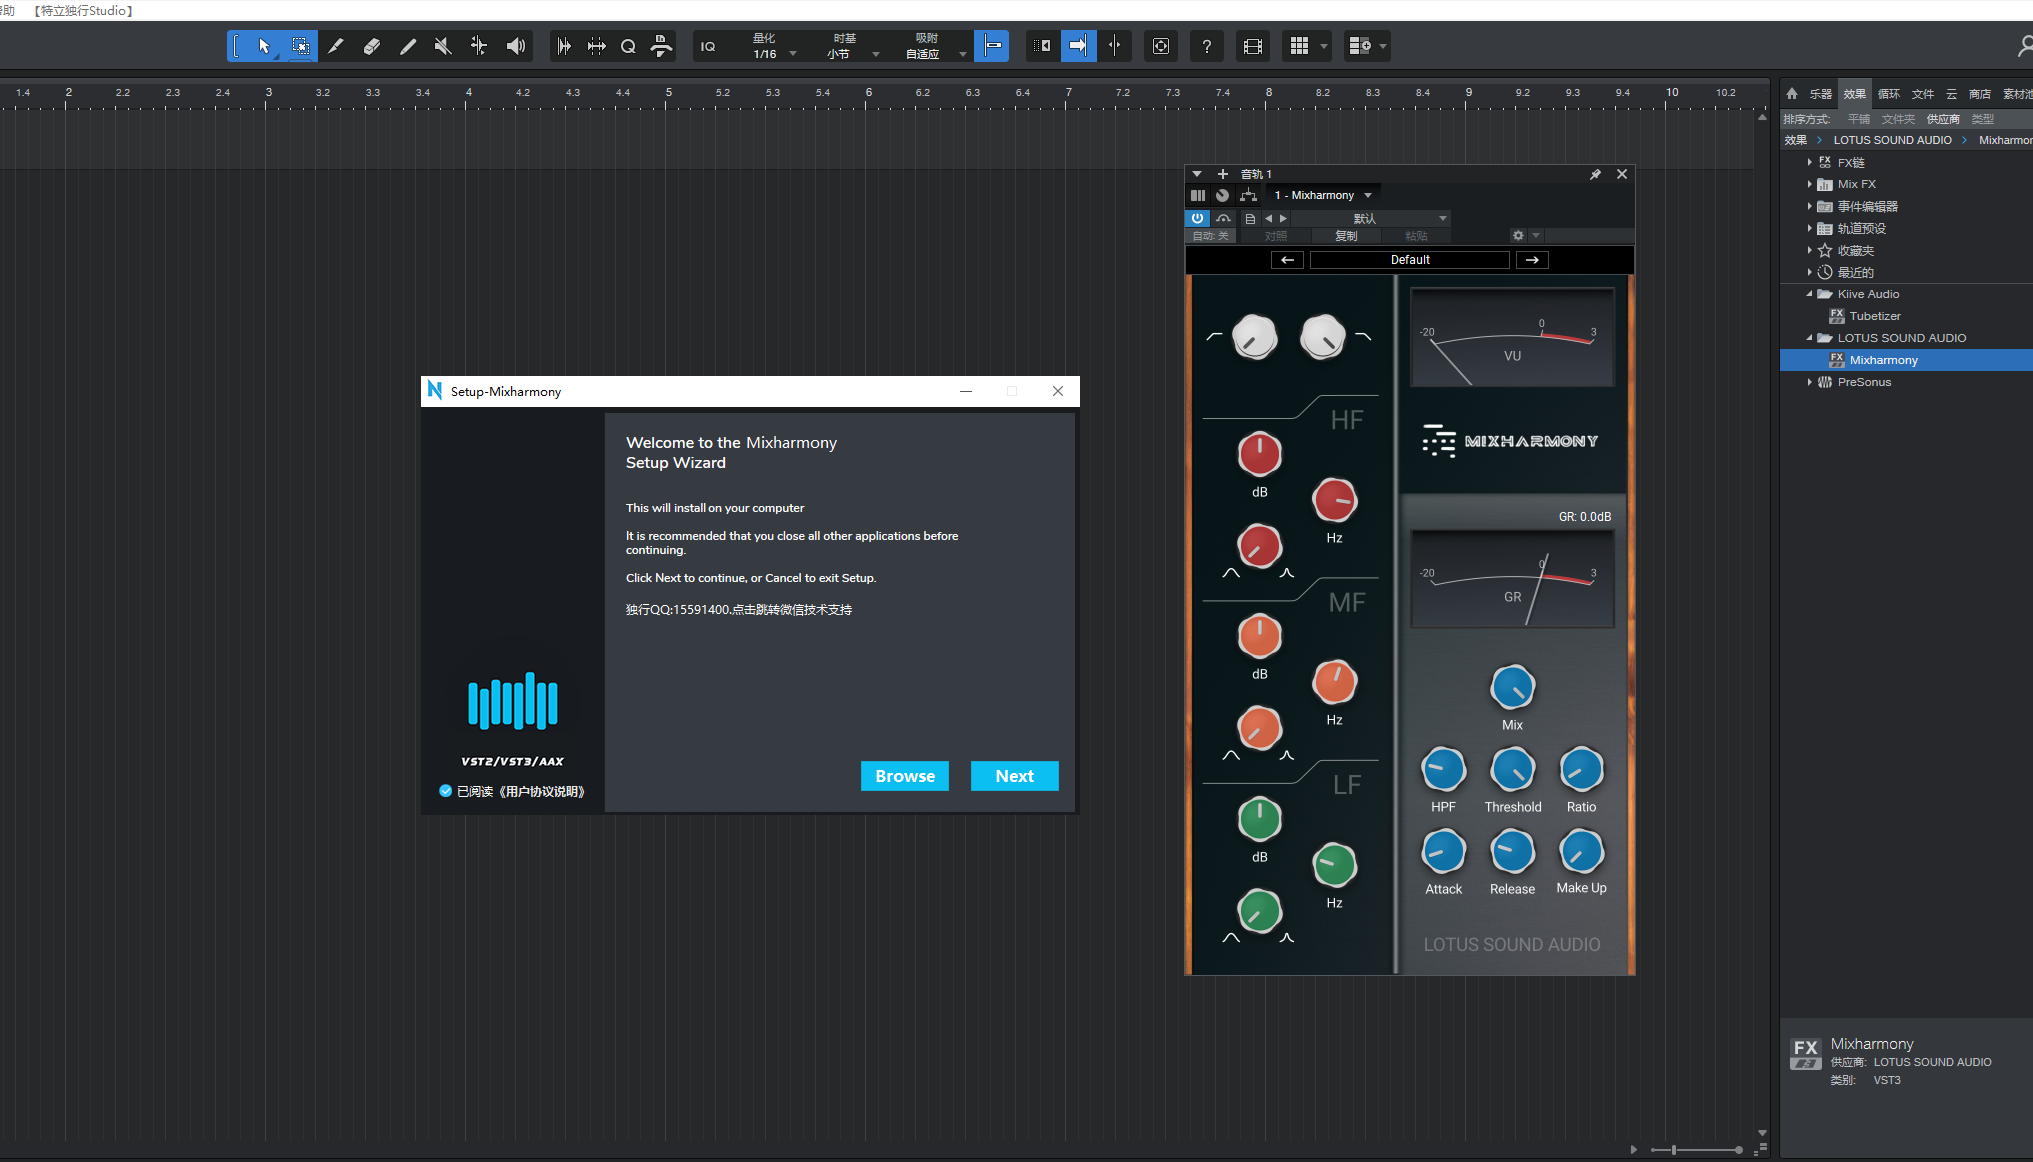
Task: Click the timeline zoom slider at bottom right
Action: pyautogui.click(x=1696, y=1150)
